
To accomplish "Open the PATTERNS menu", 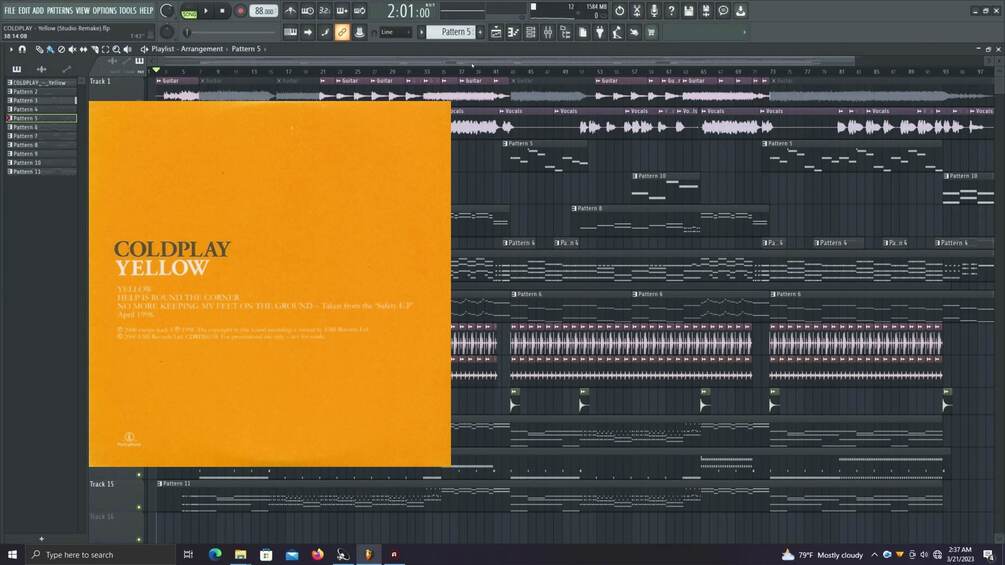I will coord(60,11).
